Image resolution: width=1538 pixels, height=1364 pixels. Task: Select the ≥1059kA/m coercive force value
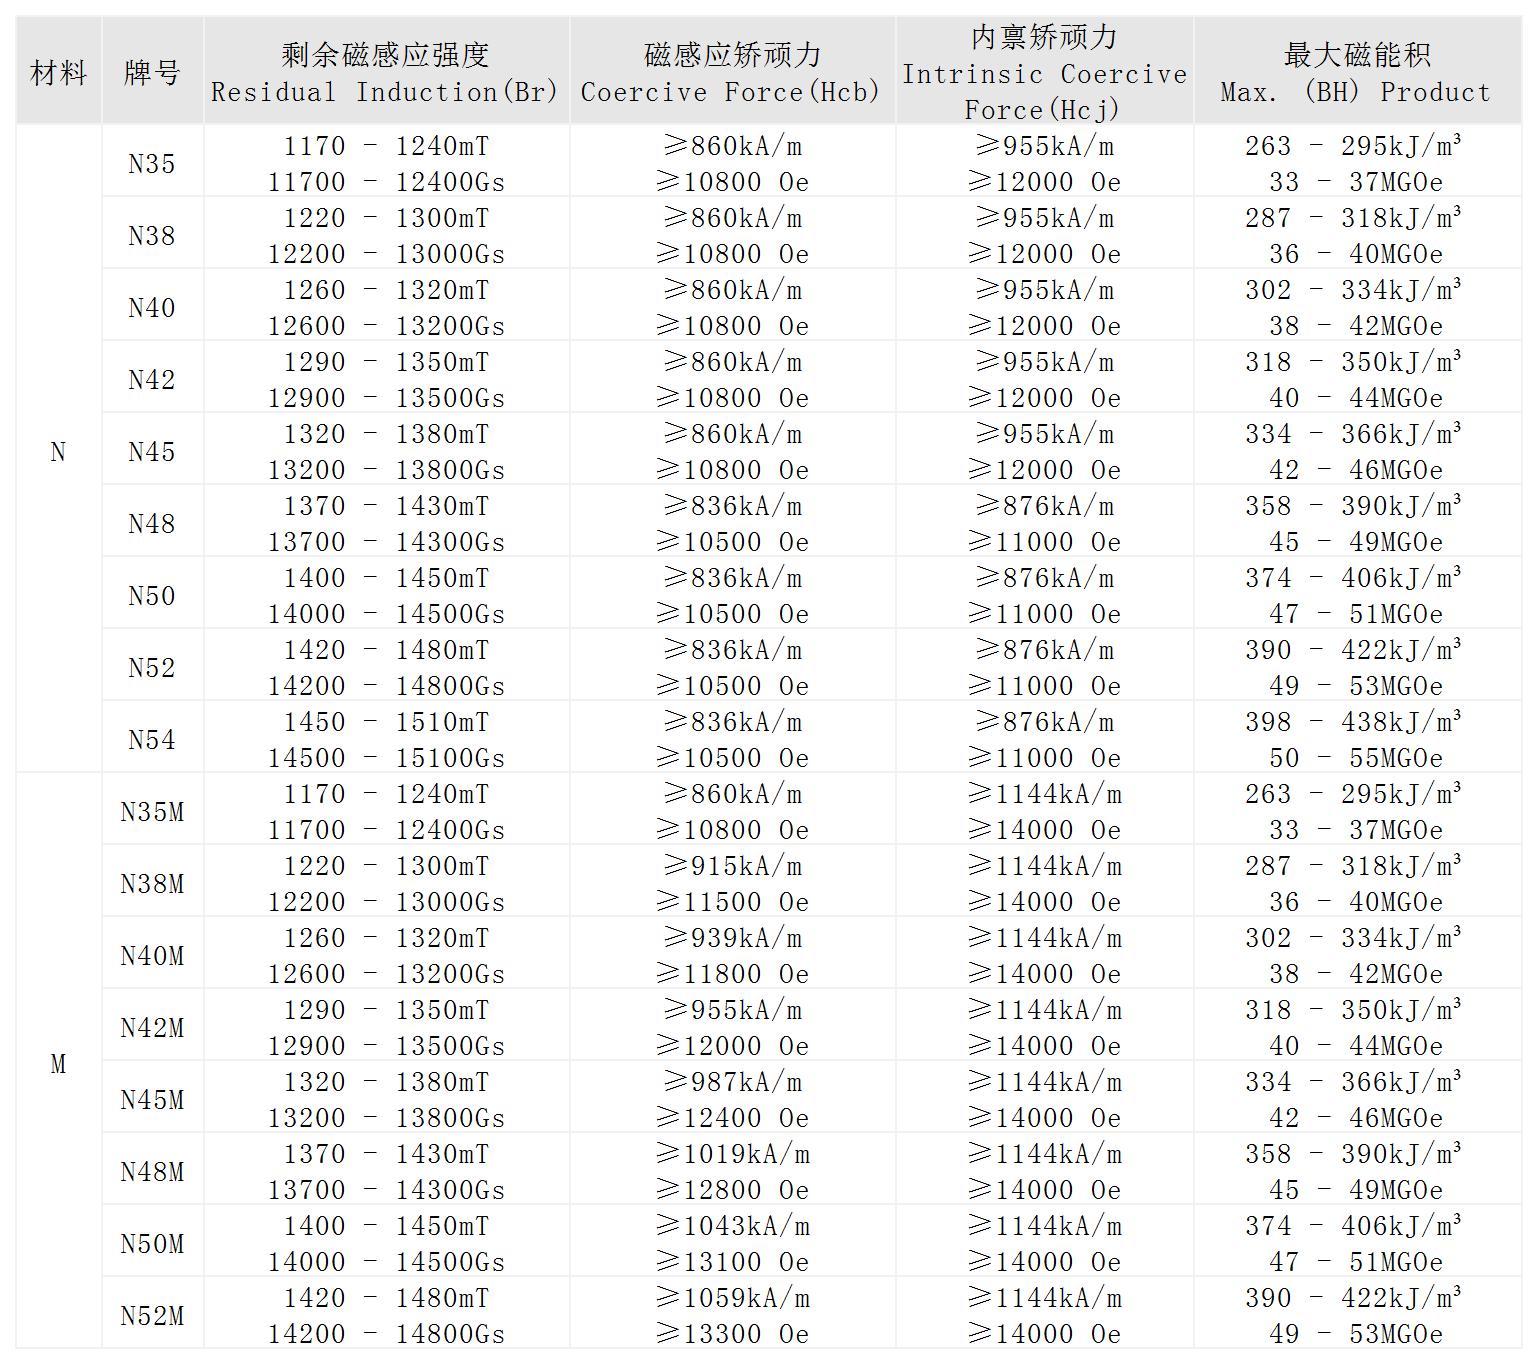732,1298
